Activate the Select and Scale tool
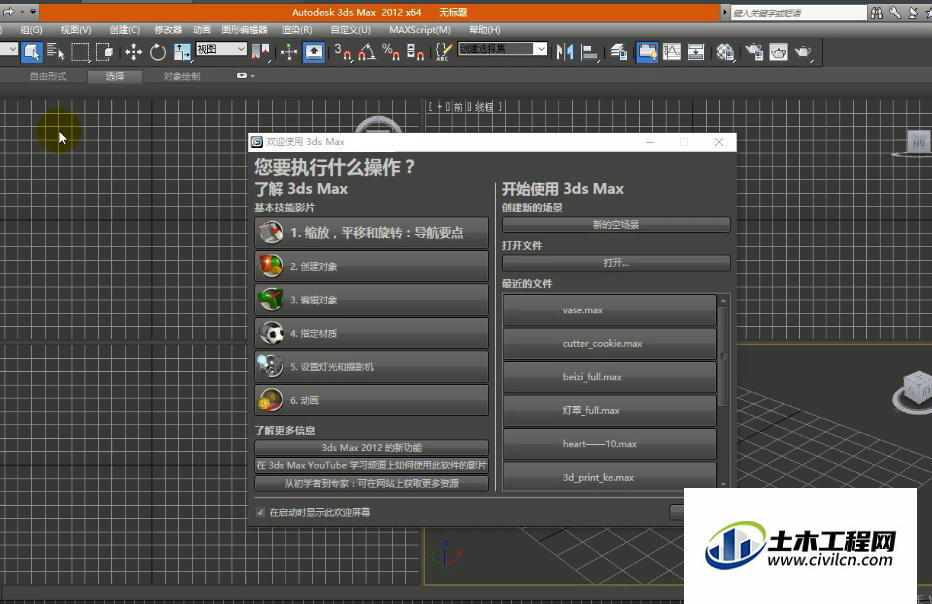This screenshot has width=932, height=604. point(182,52)
